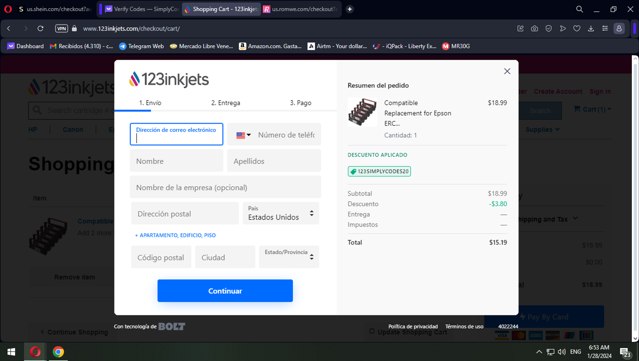Viewport: 639px width, 361px height.
Task: Focus the Dirección de correo electrónico field
Action: click(x=176, y=134)
